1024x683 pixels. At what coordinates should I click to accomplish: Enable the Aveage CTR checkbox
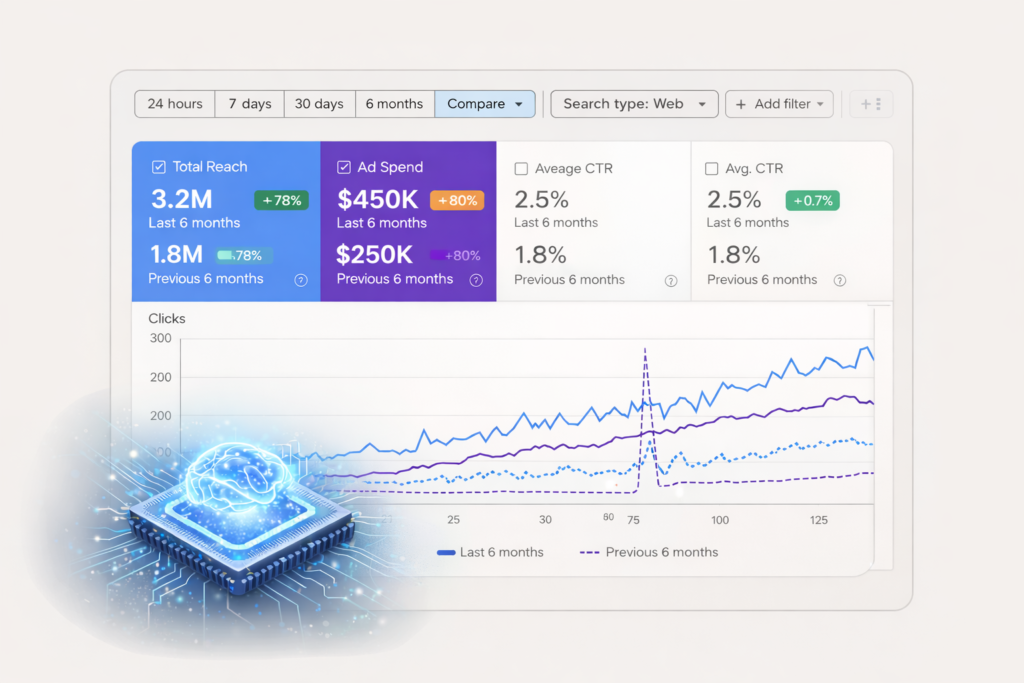(x=521, y=169)
